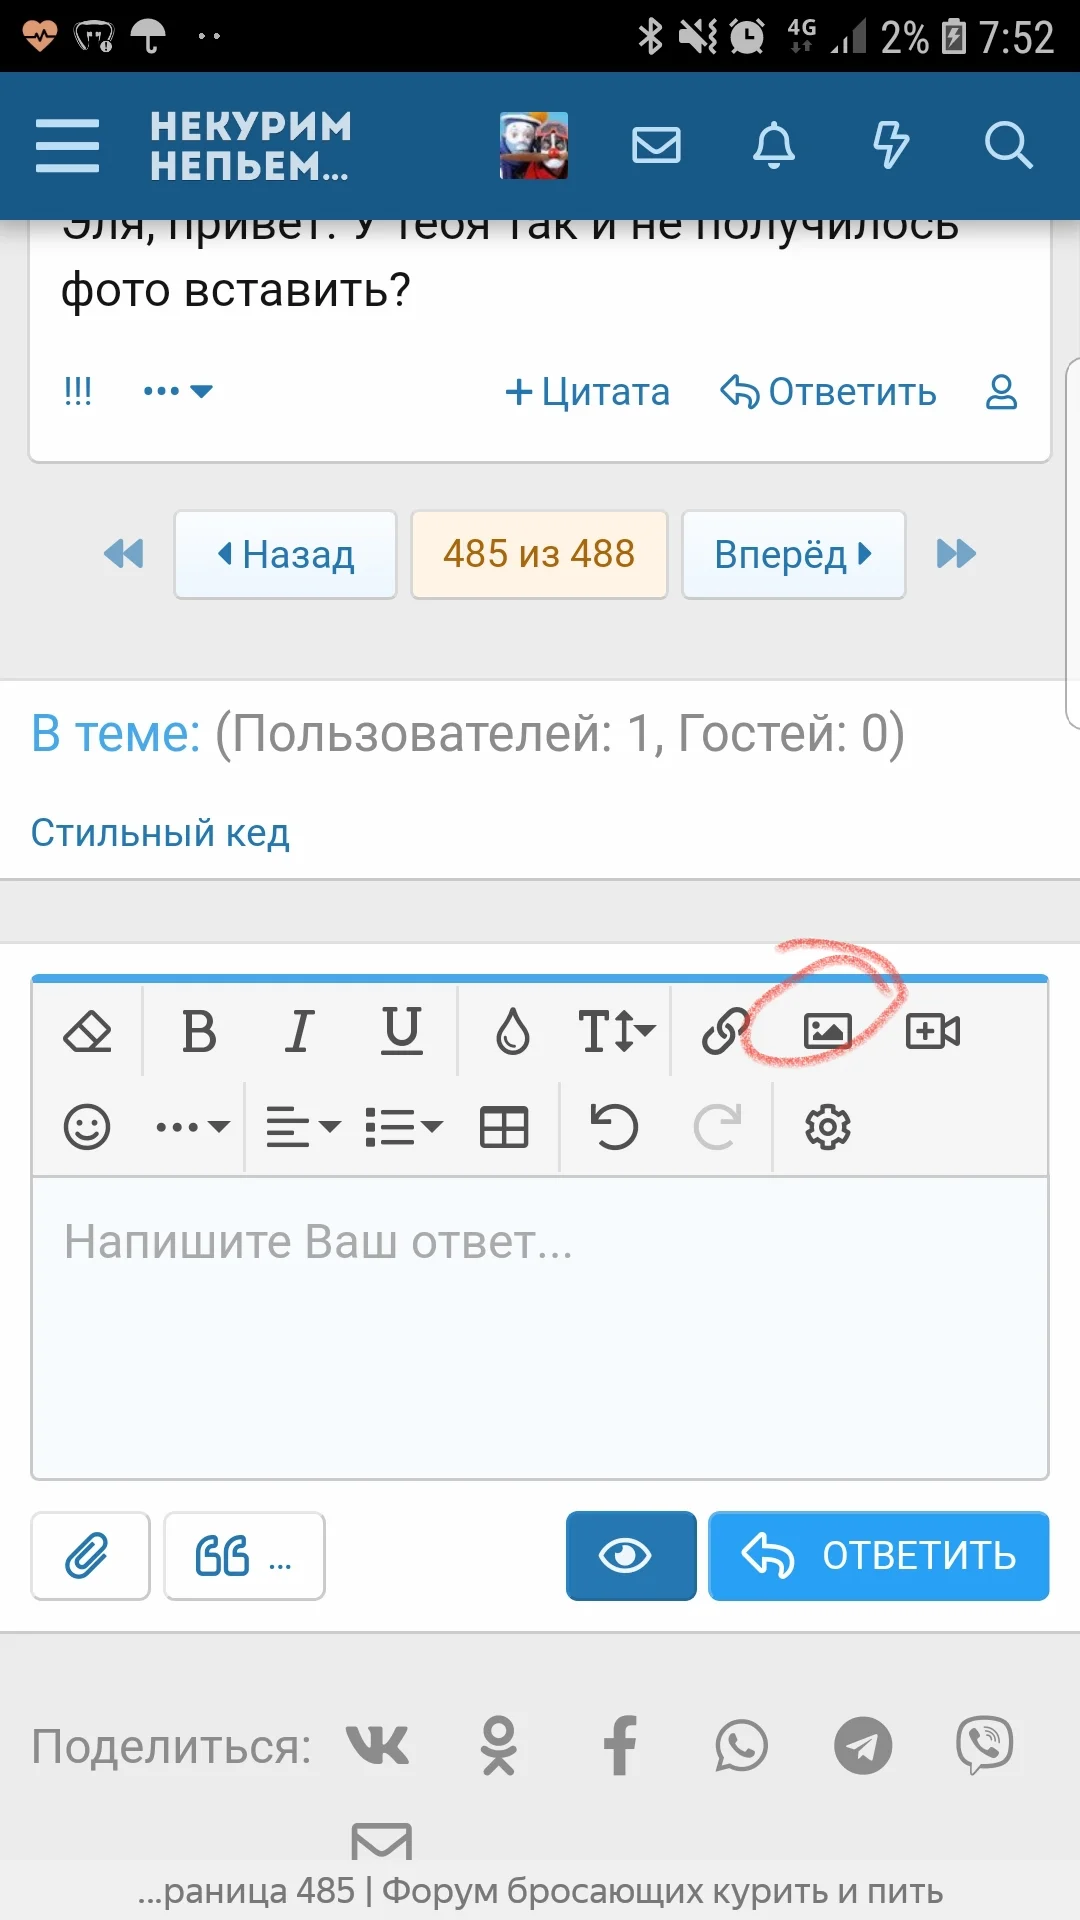This screenshot has width=1080, height=1920.
Task: Expand the list style dropdown
Action: coord(400,1125)
